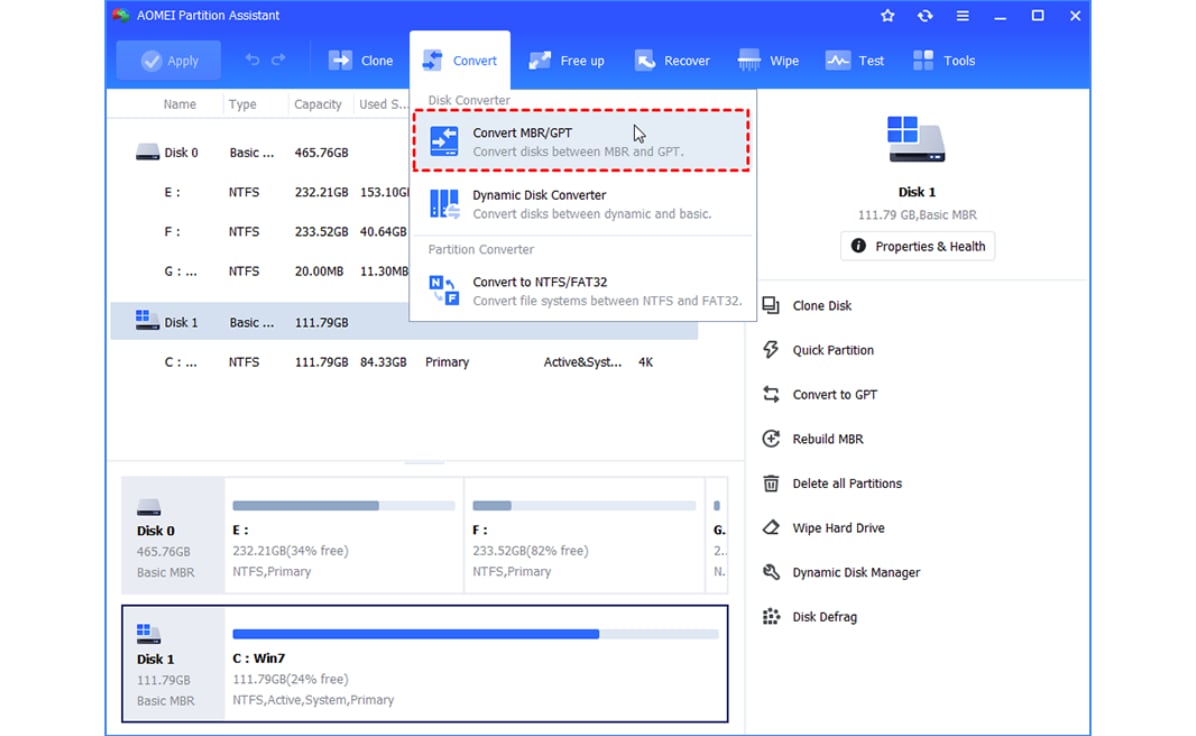The width and height of the screenshot is (1196, 736).
Task: Click the Clone Disk icon
Action: [x=770, y=305]
